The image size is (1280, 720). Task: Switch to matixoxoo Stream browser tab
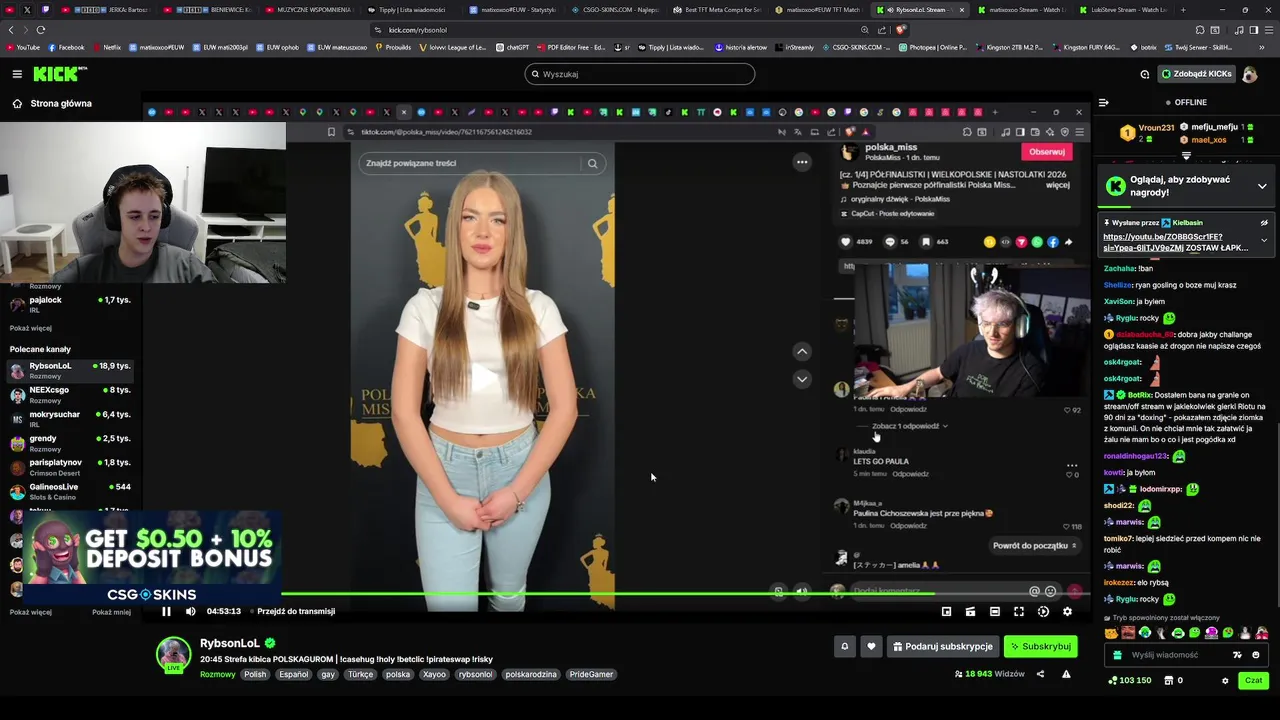point(1020,9)
